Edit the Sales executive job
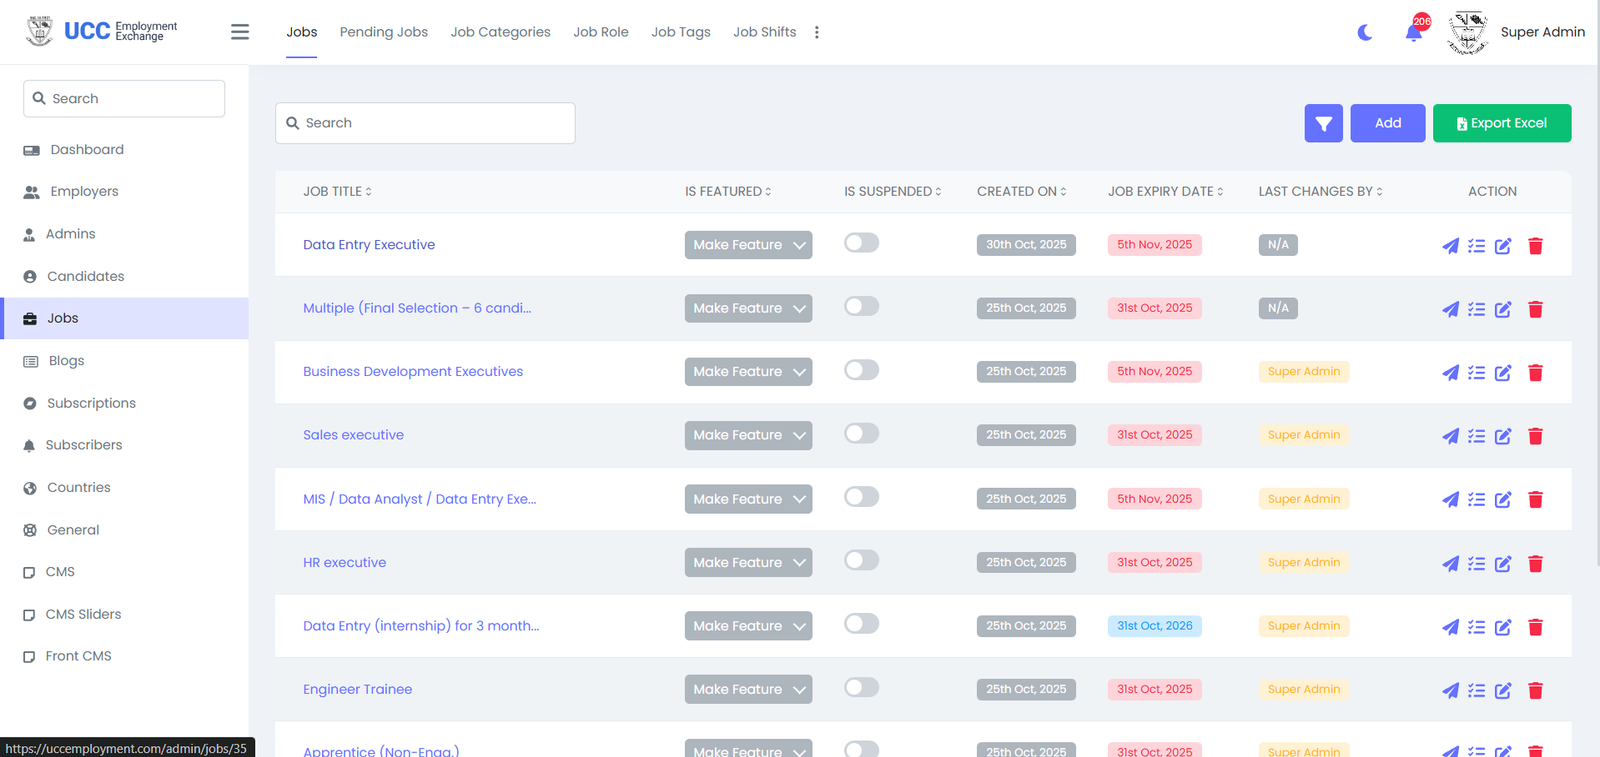This screenshot has height=757, width=1600. [x=1503, y=436]
